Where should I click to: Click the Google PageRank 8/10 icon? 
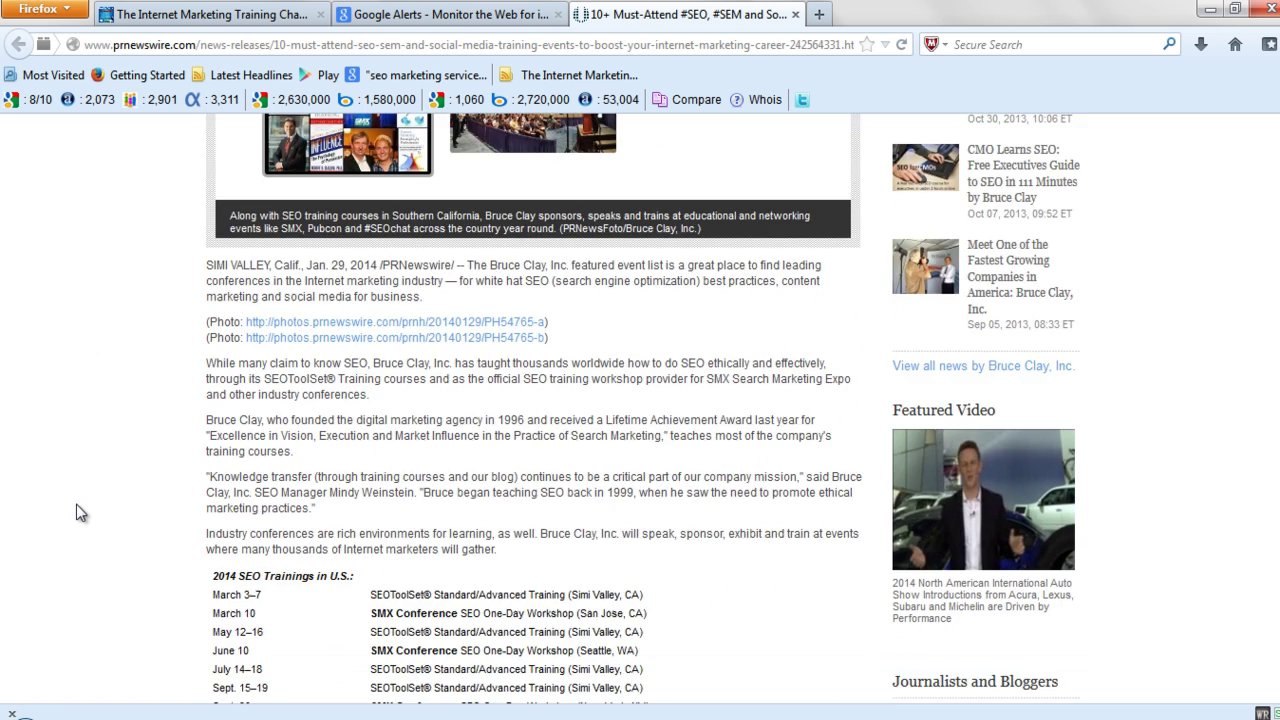[11, 100]
